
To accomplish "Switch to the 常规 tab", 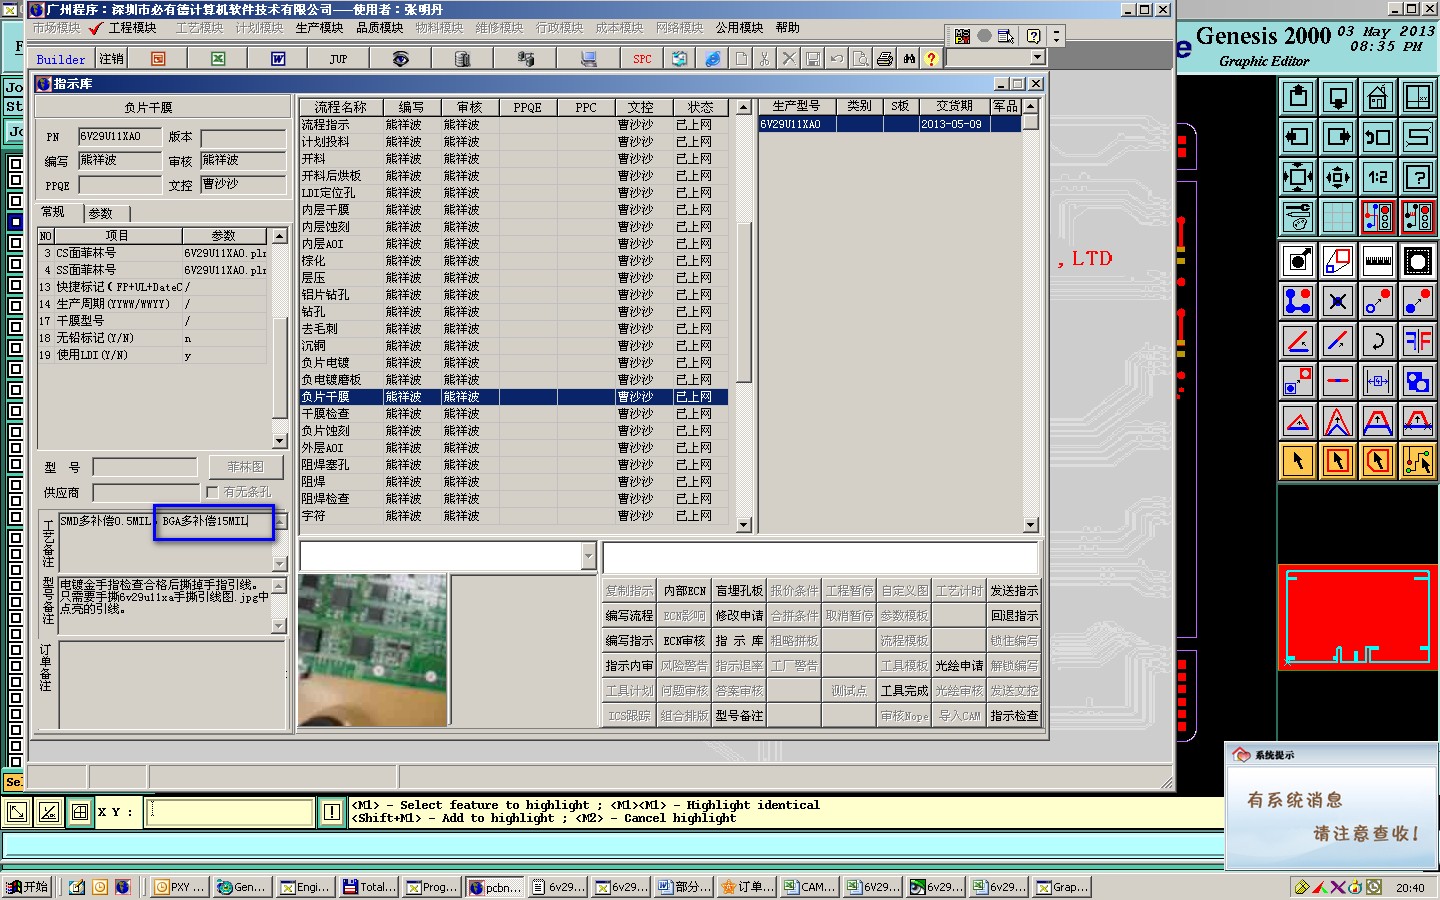I will pyautogui.click(x=53, y=212).
